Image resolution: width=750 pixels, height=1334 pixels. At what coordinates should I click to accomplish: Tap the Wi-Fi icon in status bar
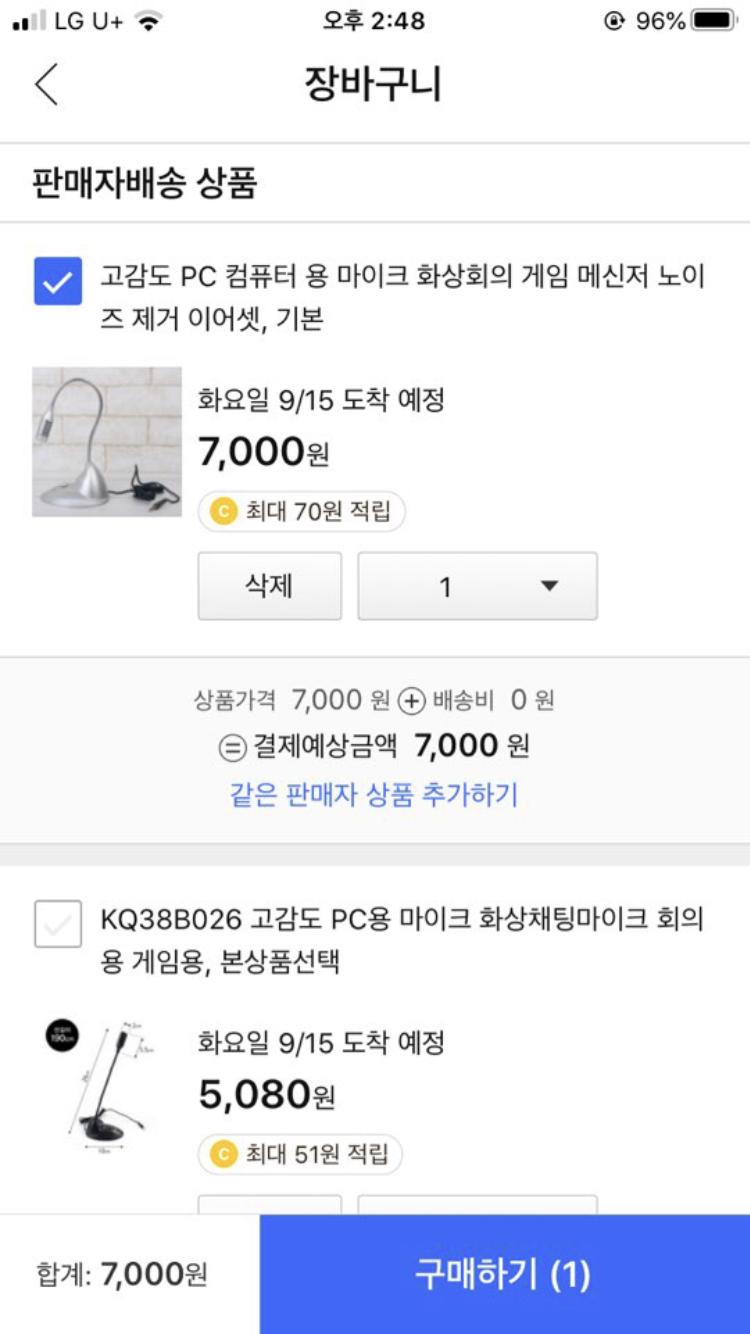149,21
